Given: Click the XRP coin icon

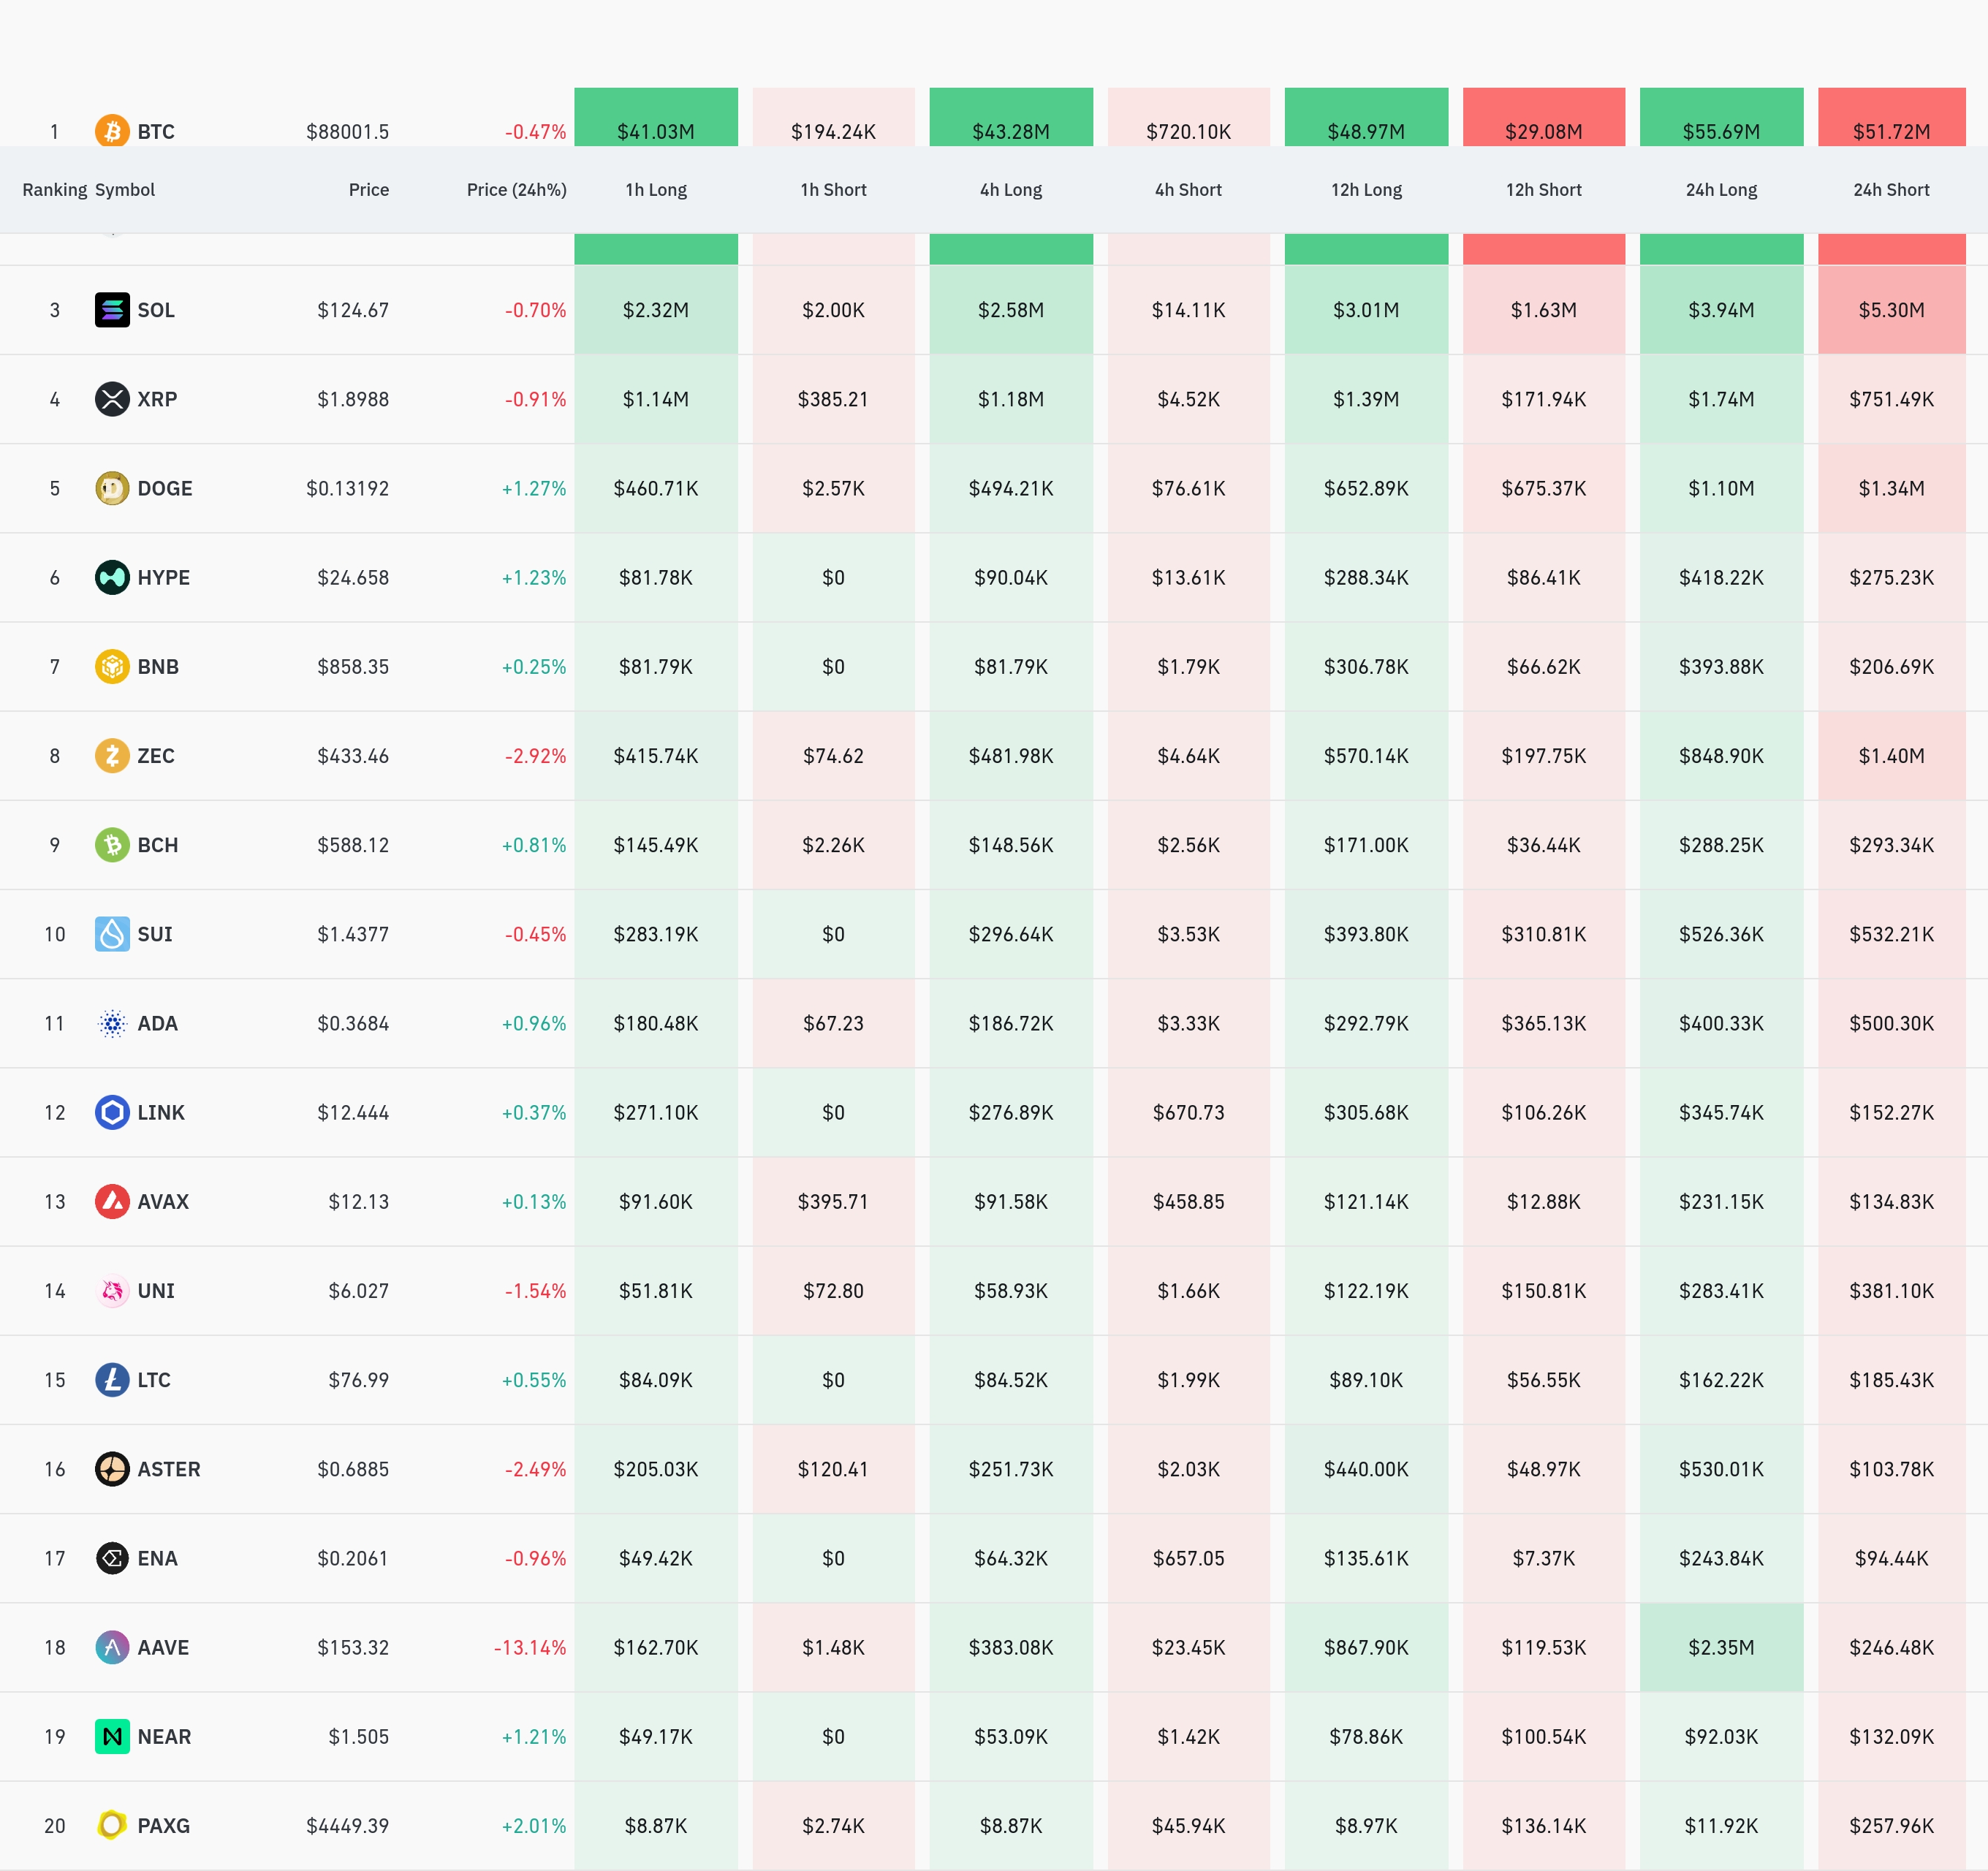Looking at the screenshot, I should 112,399.
